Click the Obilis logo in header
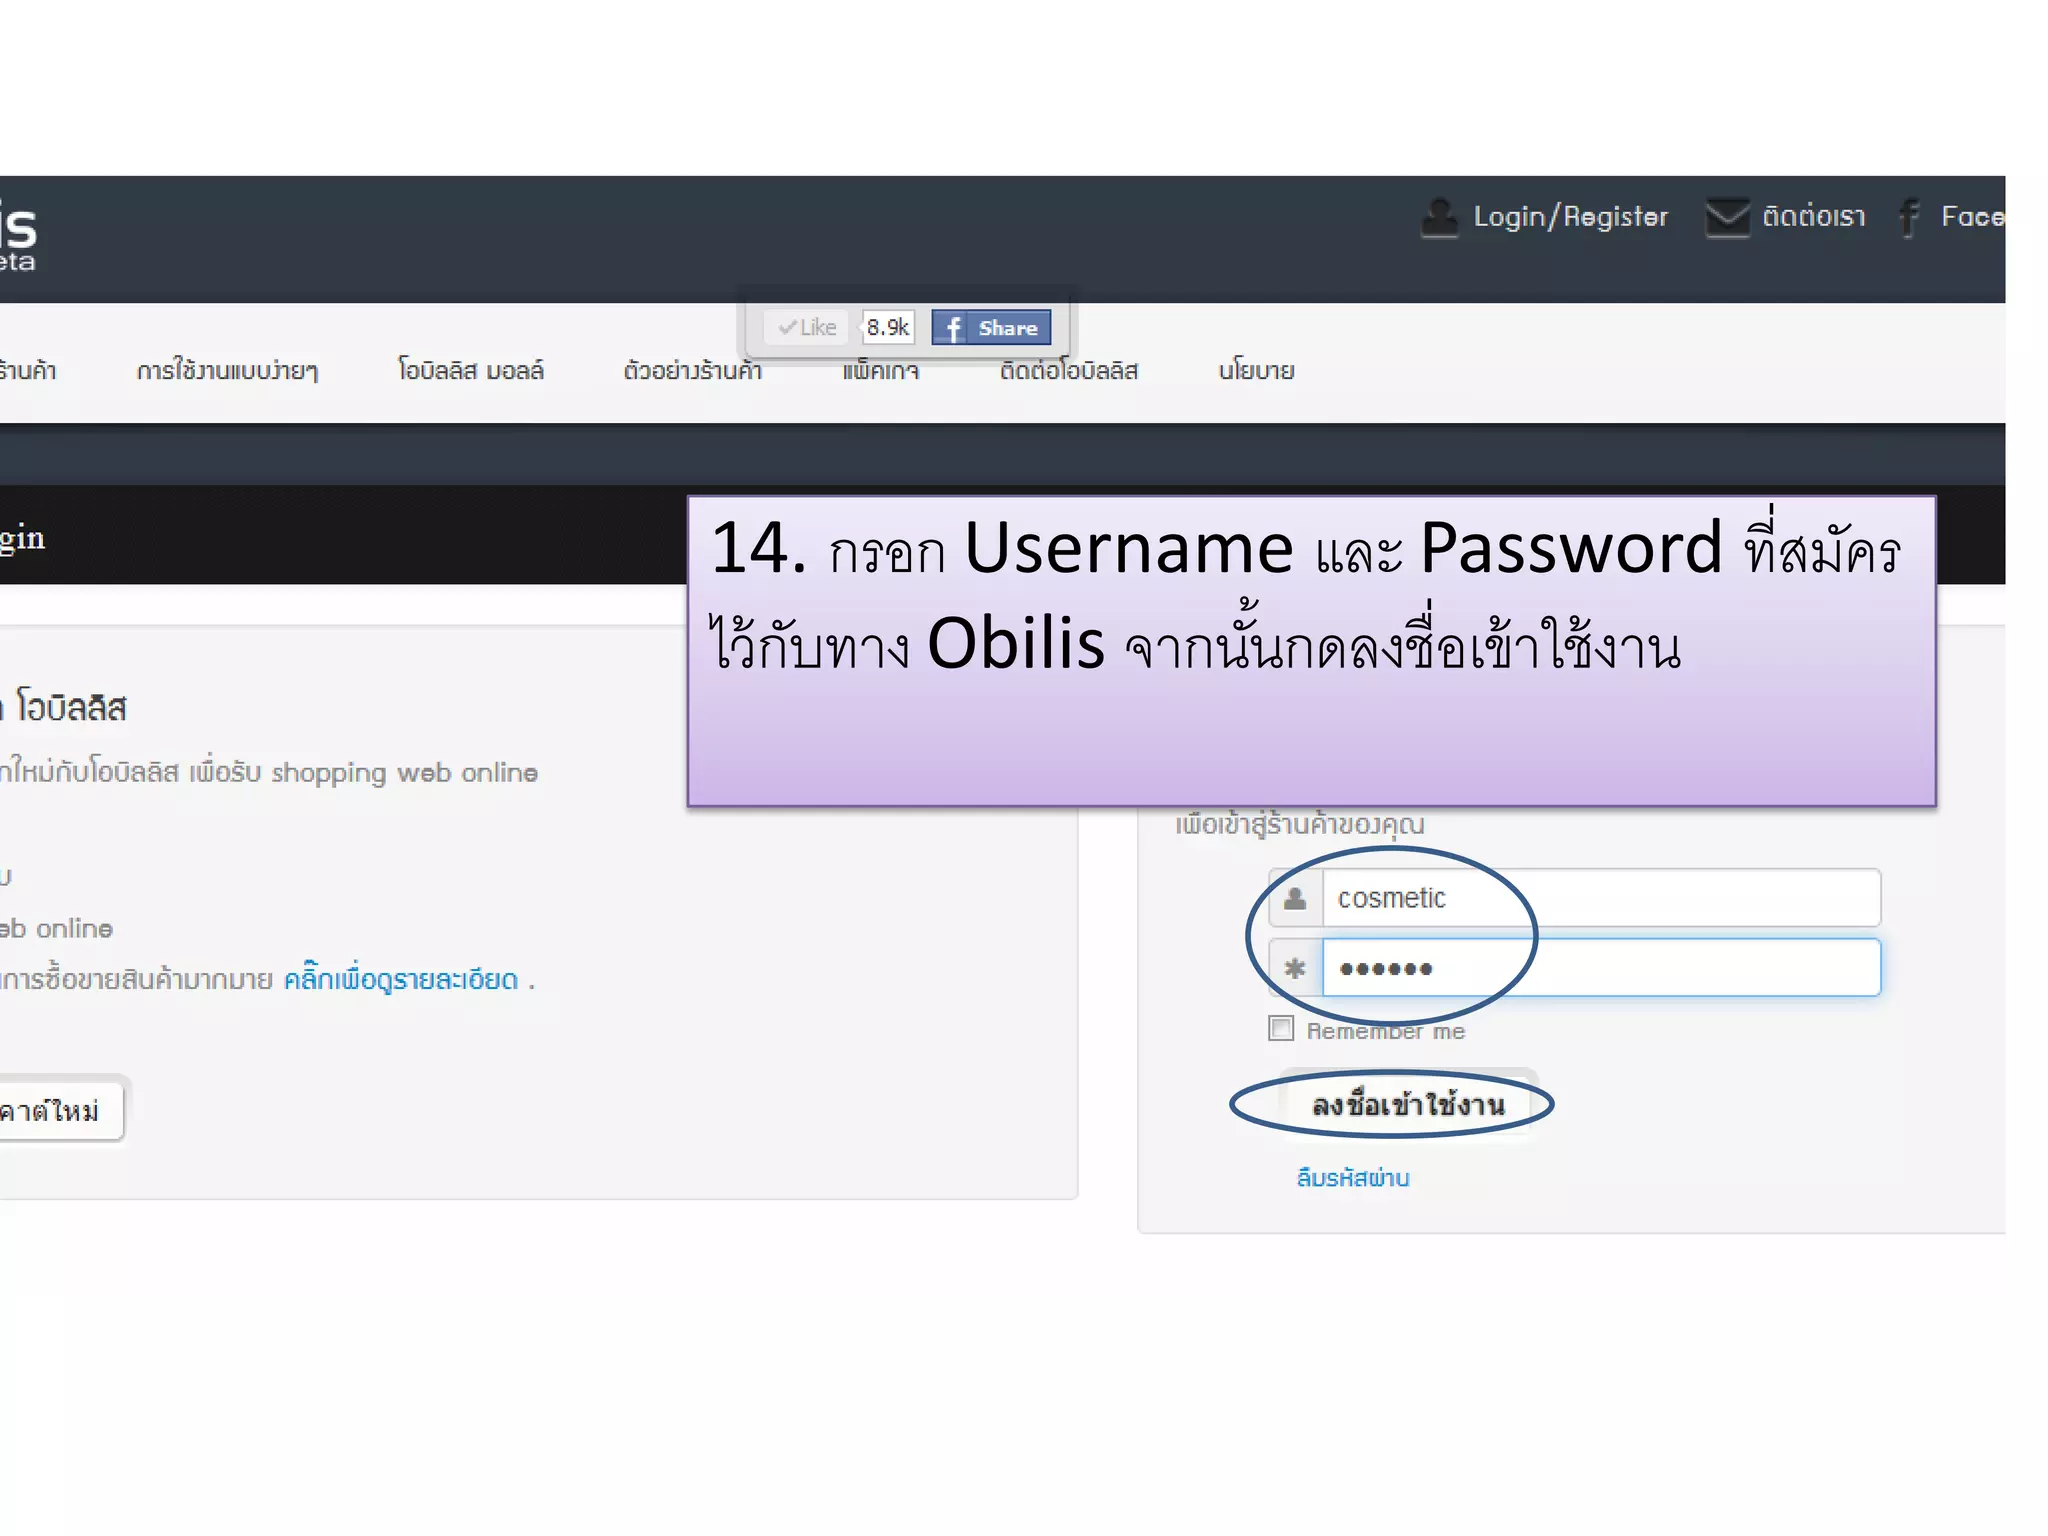 18,237
